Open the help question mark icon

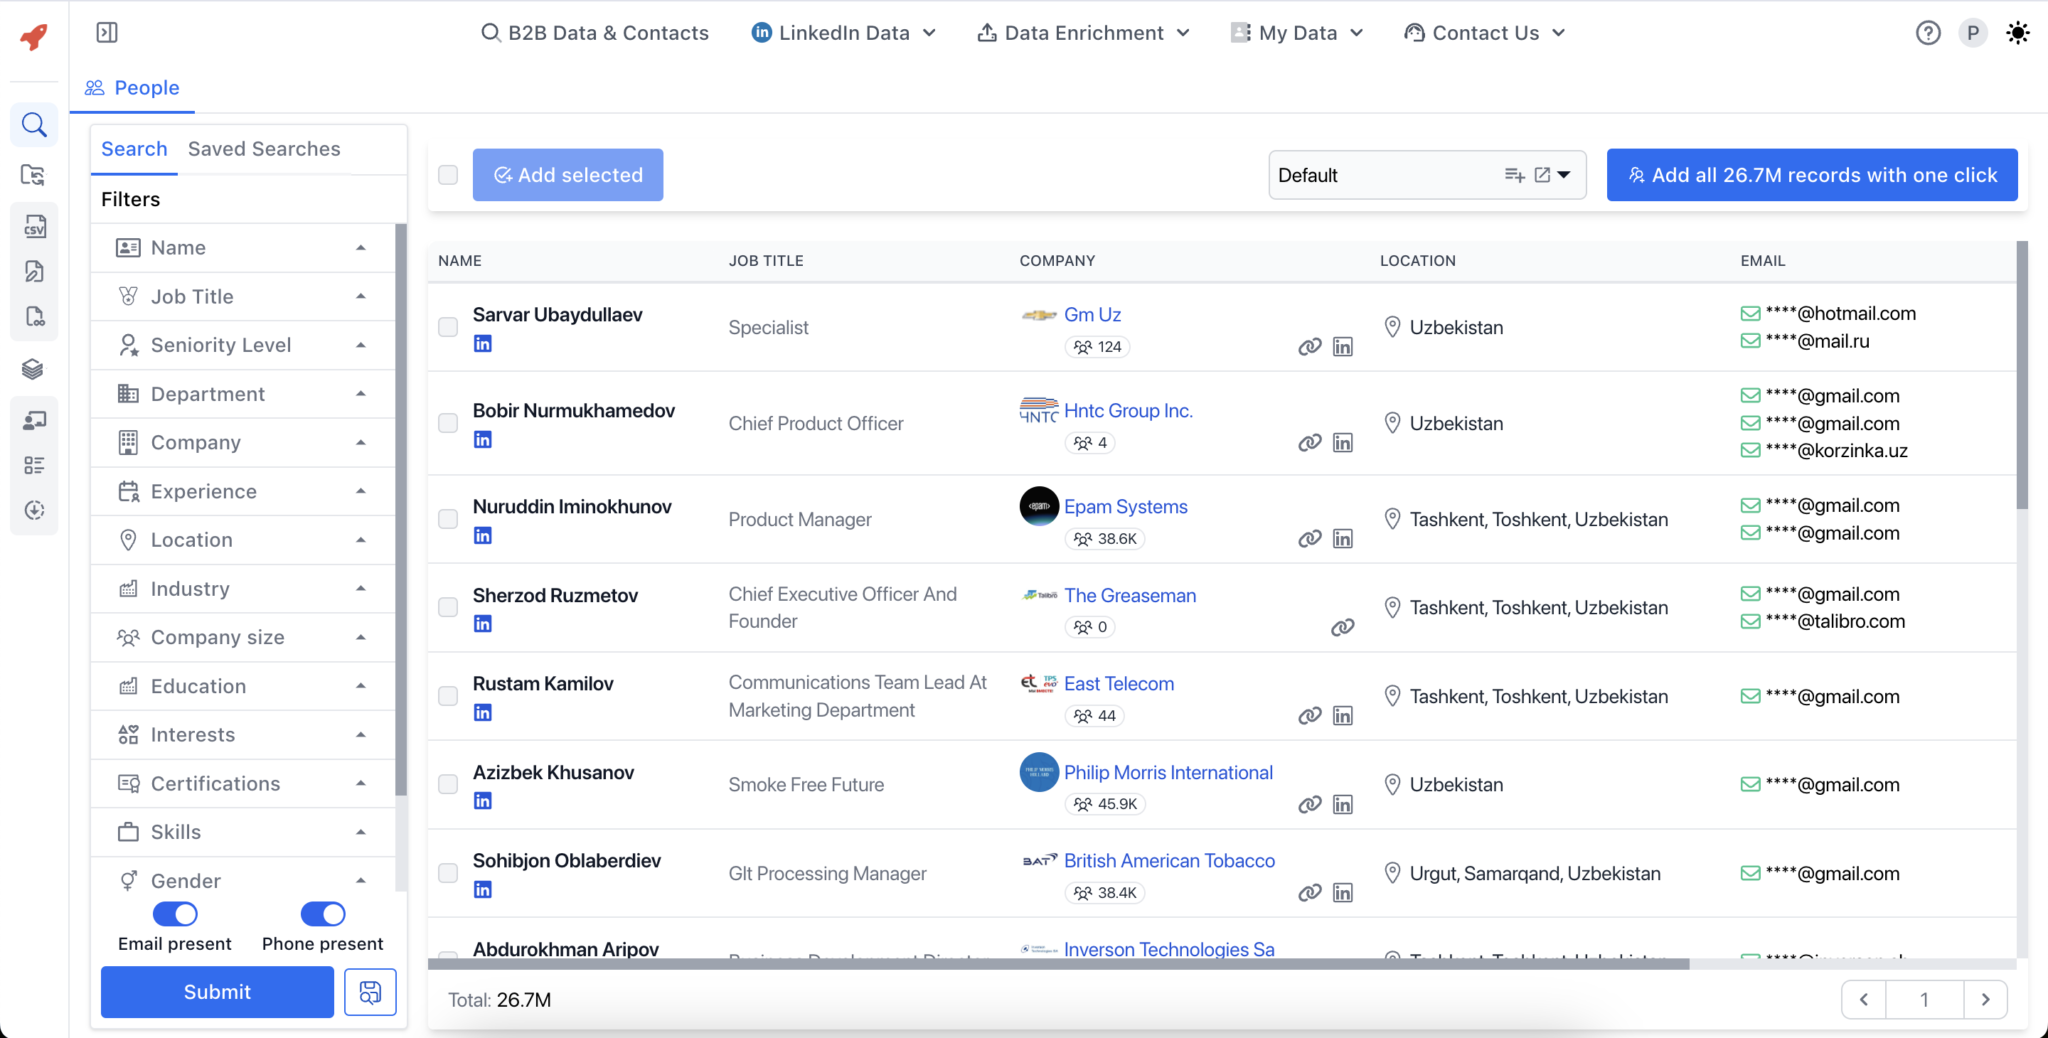(1927, 32)
